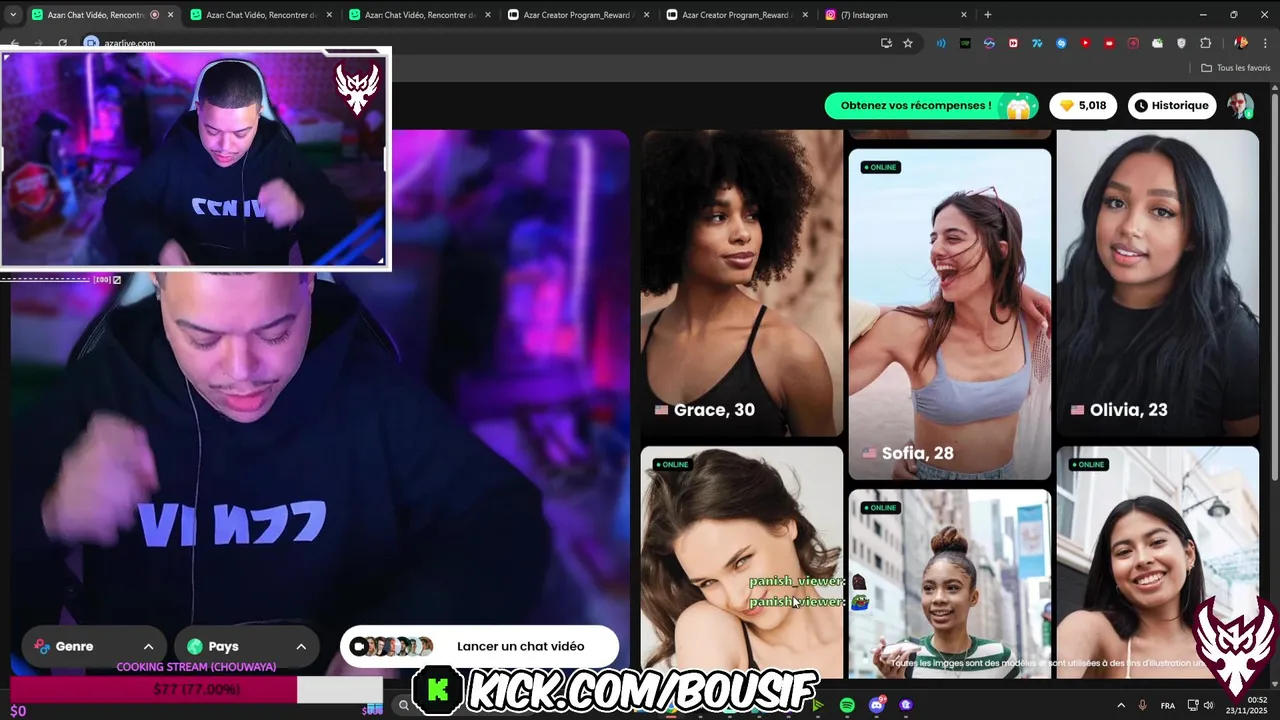Open the Azar user profile avatar

[1240, 105]
